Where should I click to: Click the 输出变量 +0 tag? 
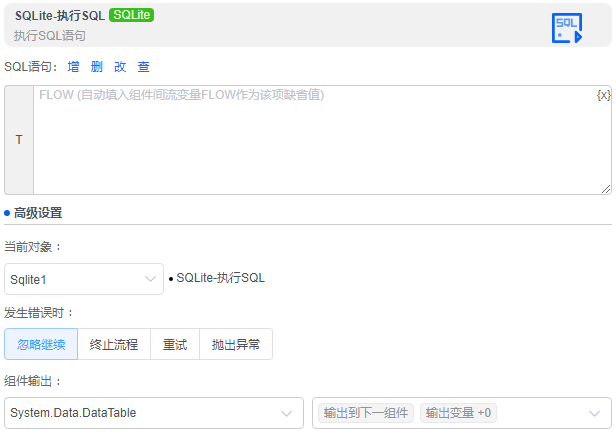(458, 413)
